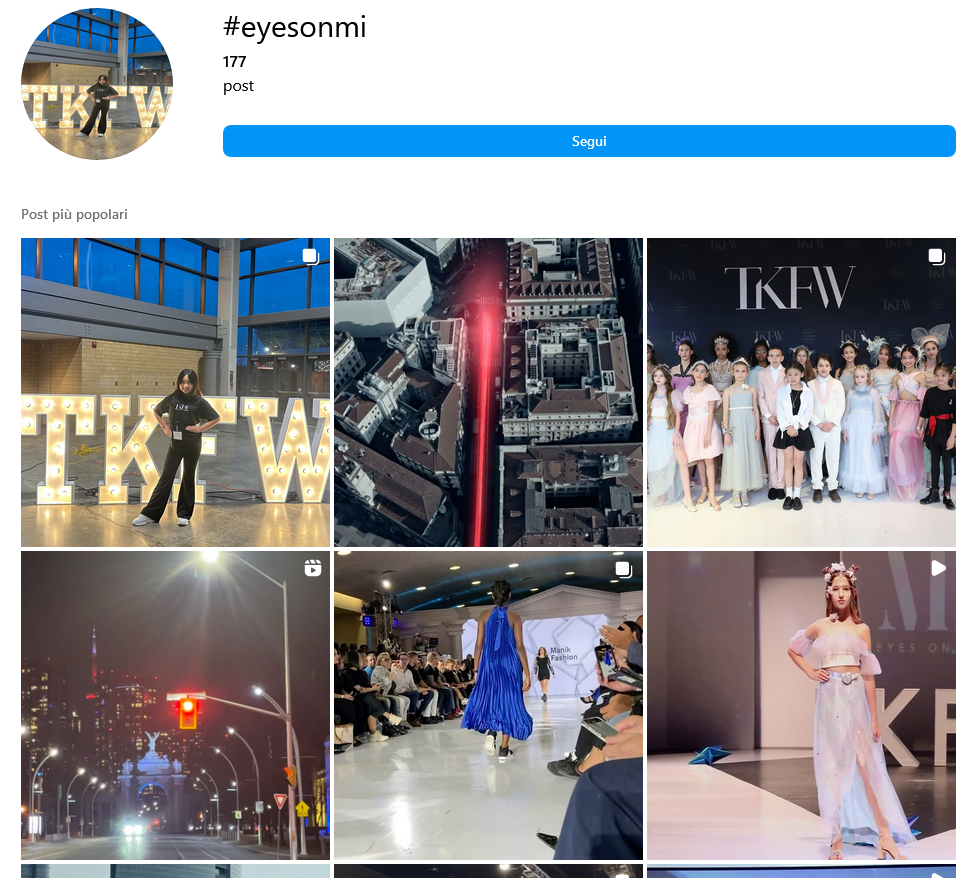
Task: Click the #eyesonmi hashtag heading
Action: 295,28
